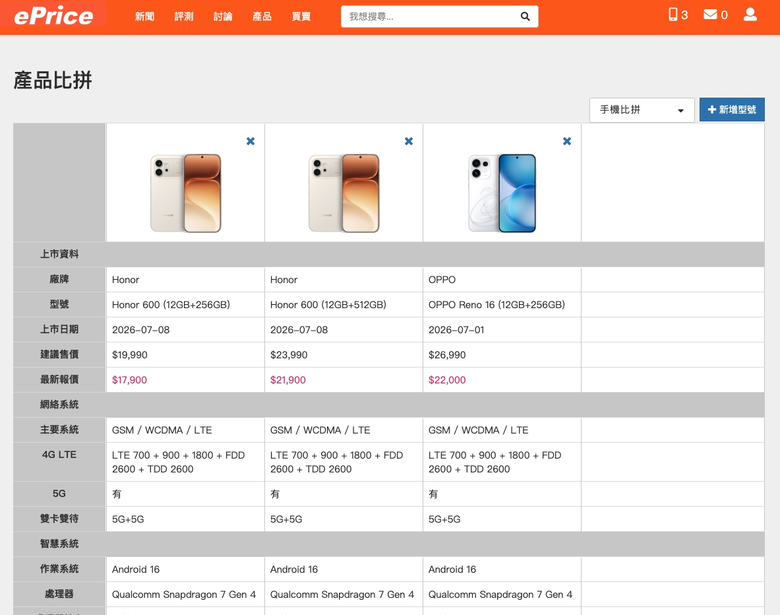Select 'Honor 600 (12GB+512GB)' model text
780x615 pixels.
click(328, 305)
